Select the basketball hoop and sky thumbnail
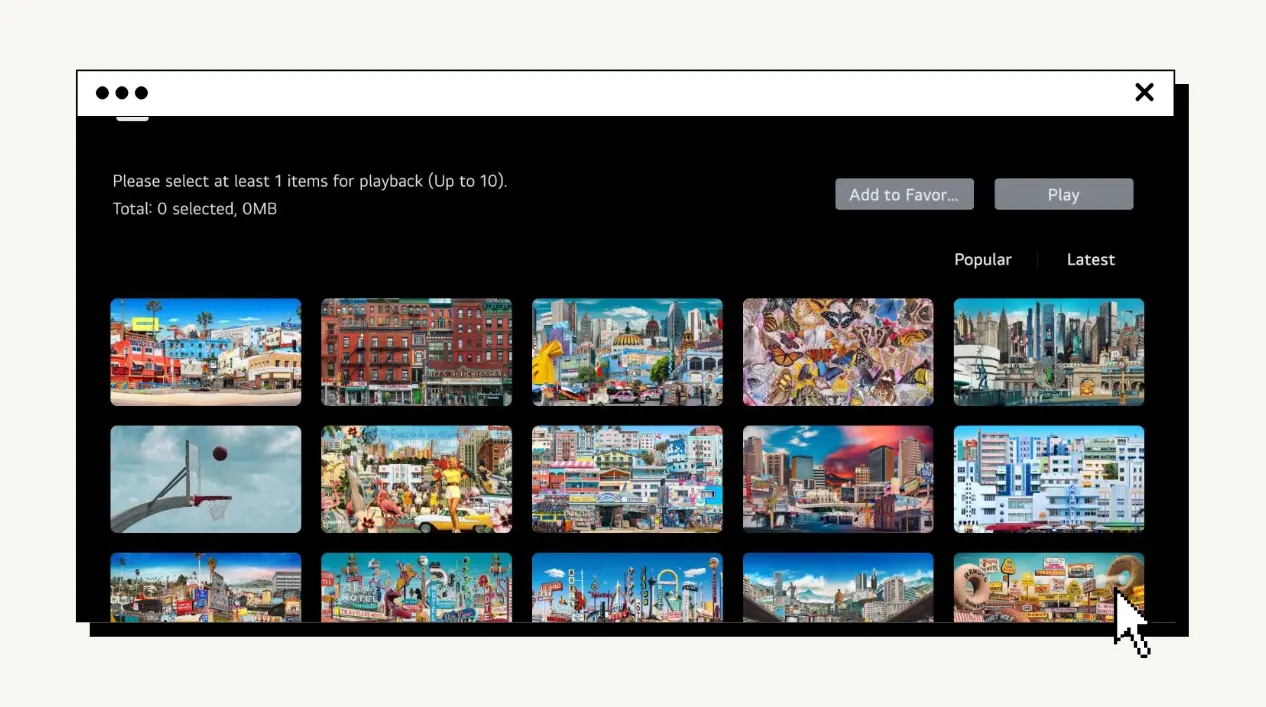The image size is (1266, 707). [x=206, y=479]
